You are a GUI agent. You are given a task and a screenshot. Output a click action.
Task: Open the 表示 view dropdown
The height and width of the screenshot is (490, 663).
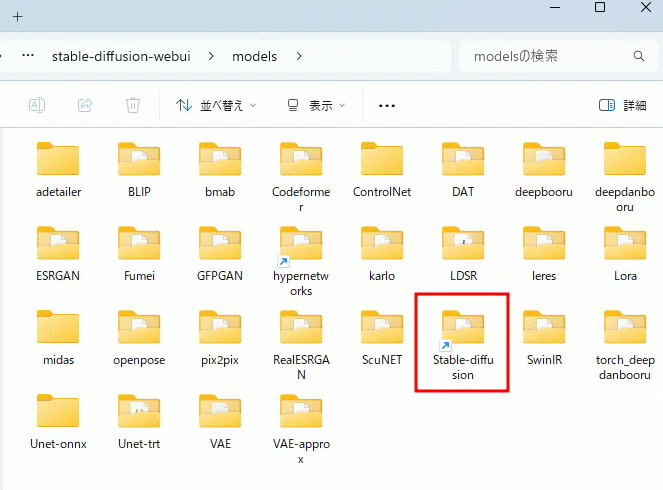(x=316, y=105)
